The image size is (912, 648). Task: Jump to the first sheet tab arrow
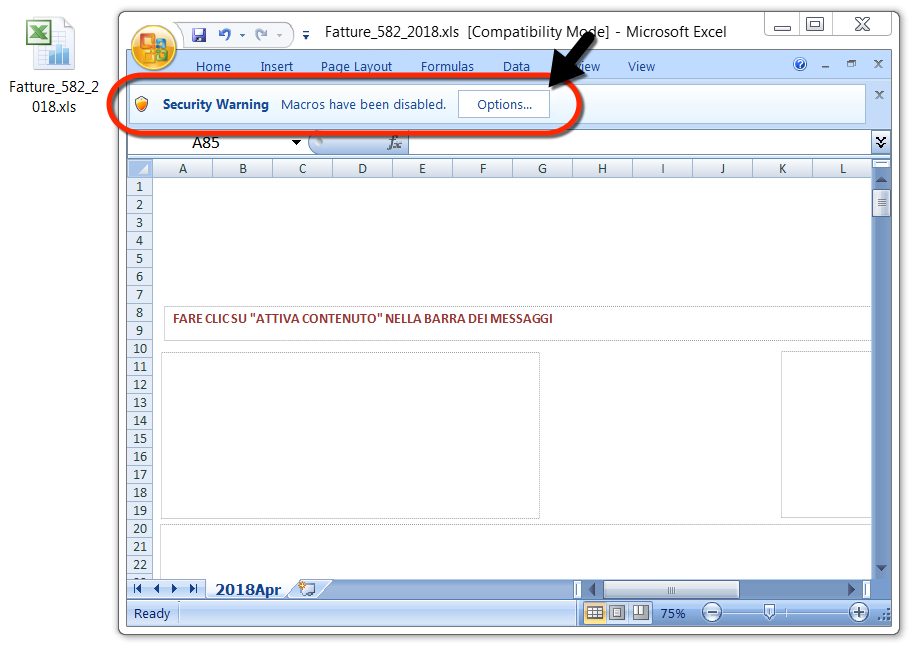click(138, 589)
